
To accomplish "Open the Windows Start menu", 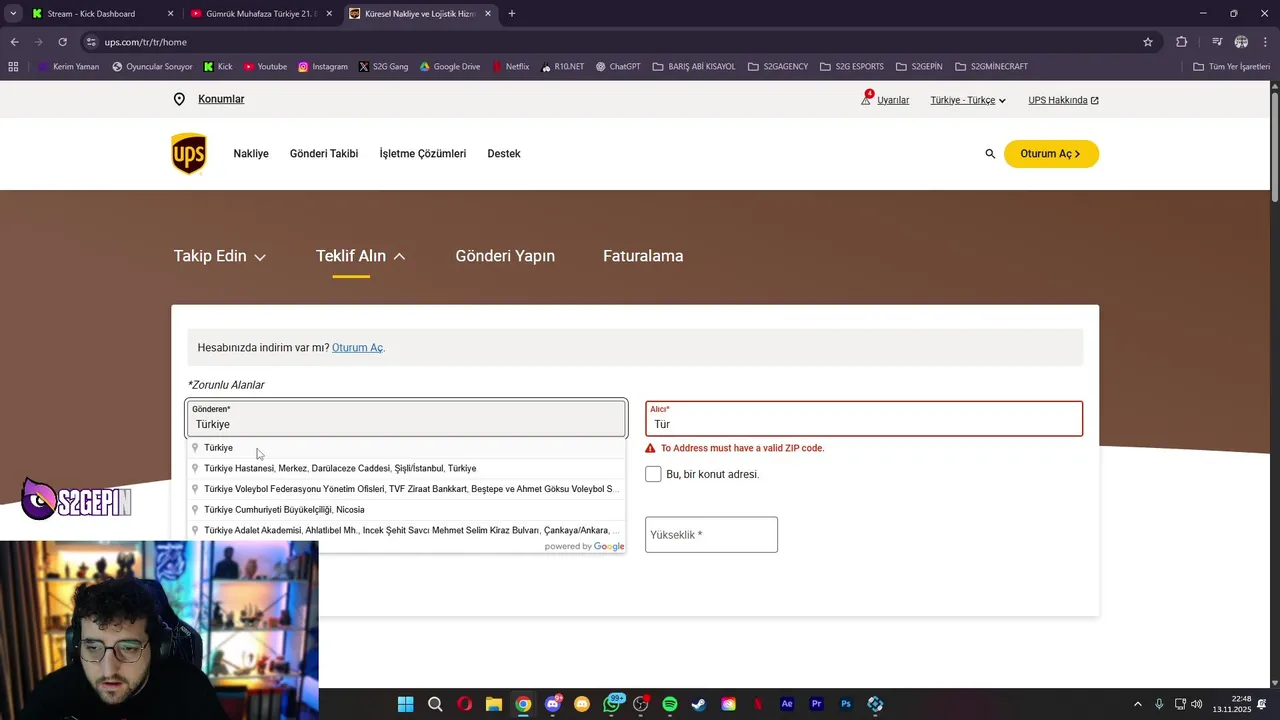I will 405,704.
